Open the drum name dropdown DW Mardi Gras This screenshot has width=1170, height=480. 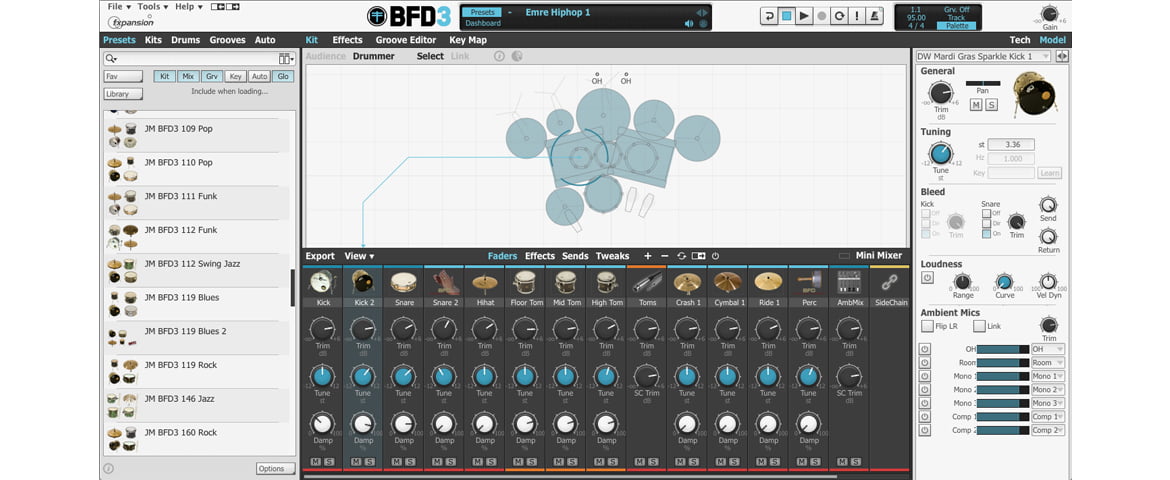[983, 57]
